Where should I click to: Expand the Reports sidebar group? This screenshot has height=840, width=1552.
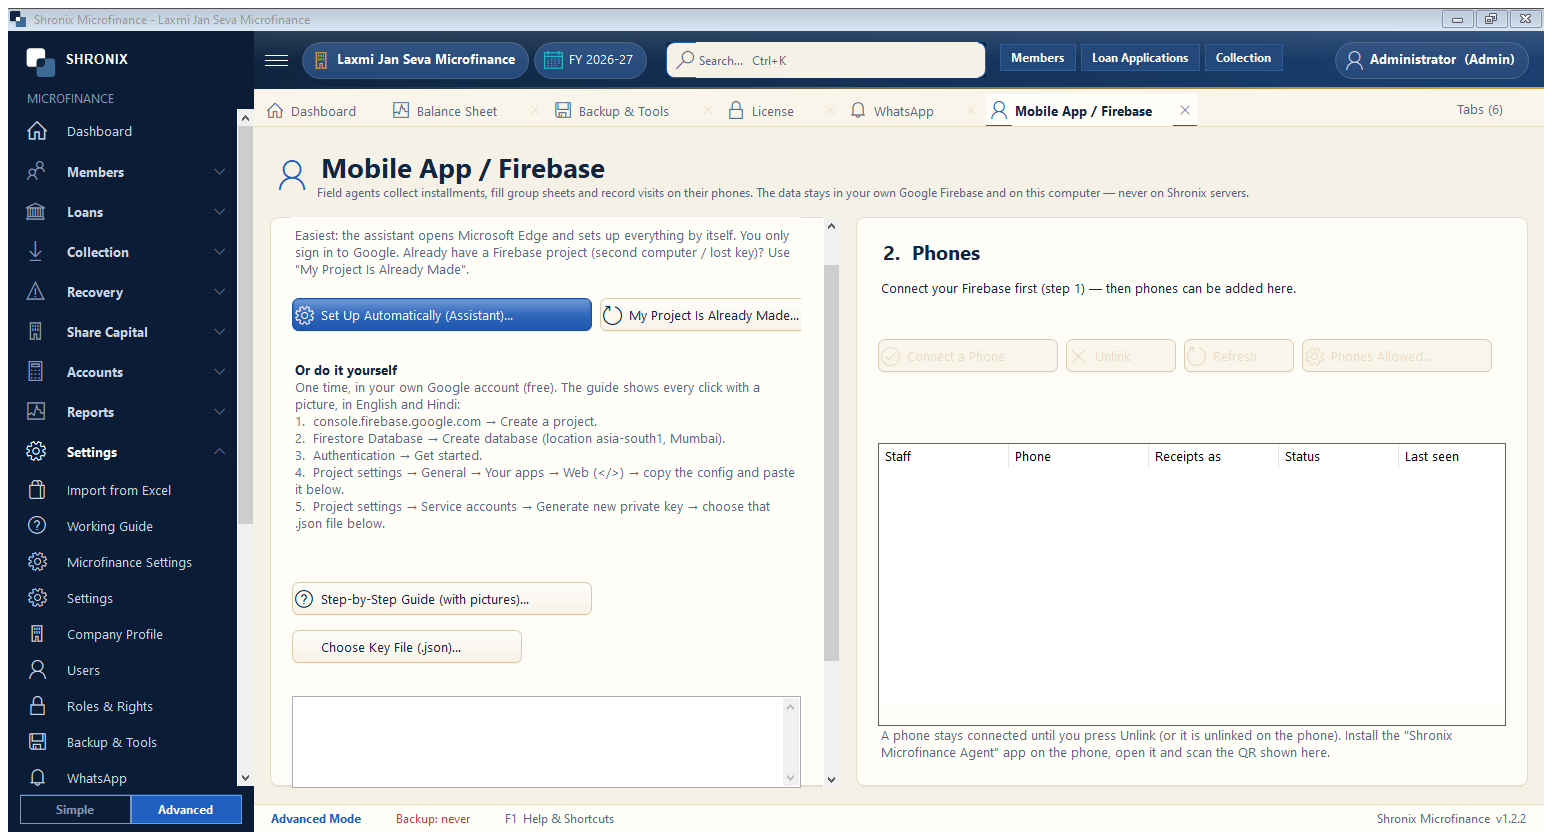click(219, 412)
